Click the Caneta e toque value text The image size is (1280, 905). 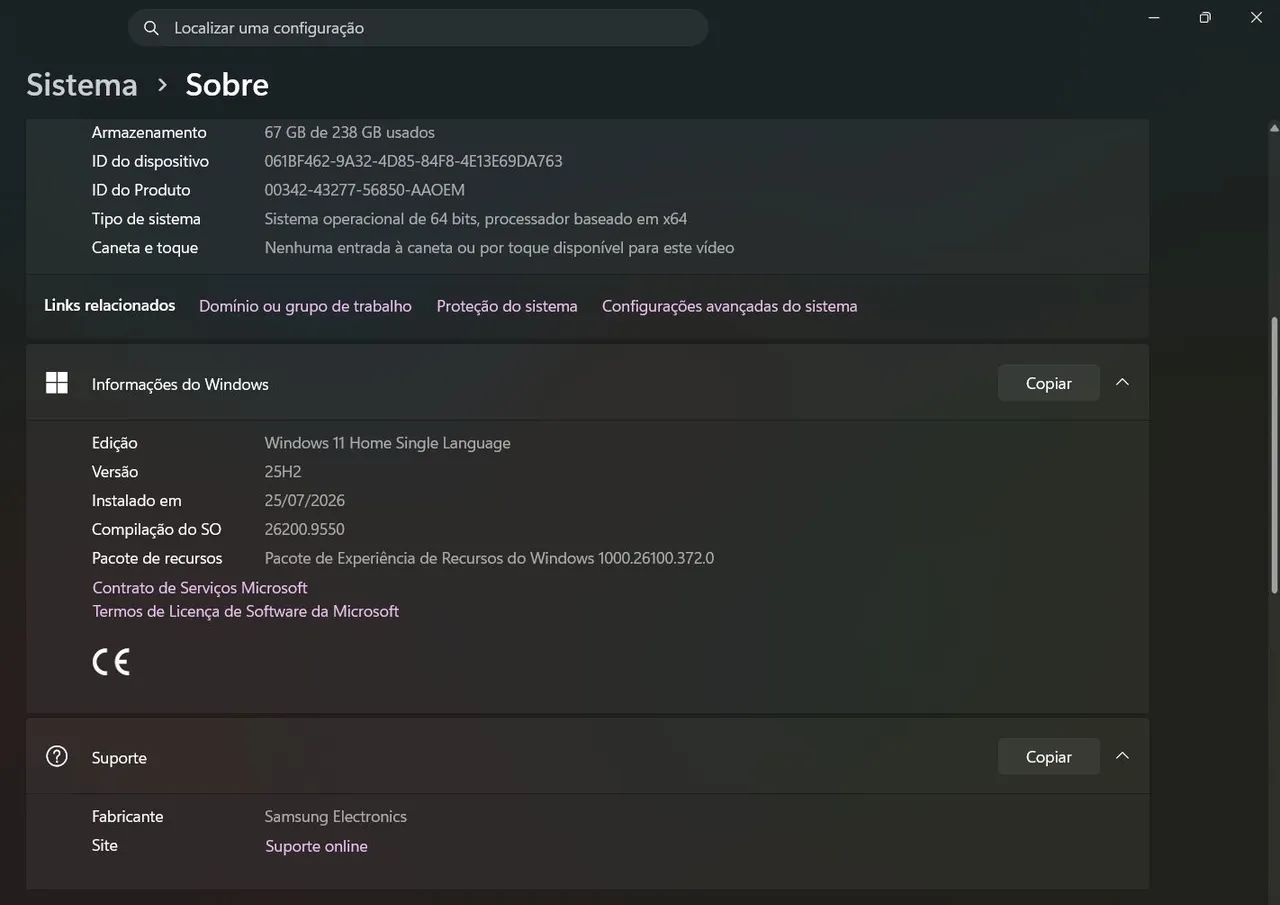pos(499,248)
